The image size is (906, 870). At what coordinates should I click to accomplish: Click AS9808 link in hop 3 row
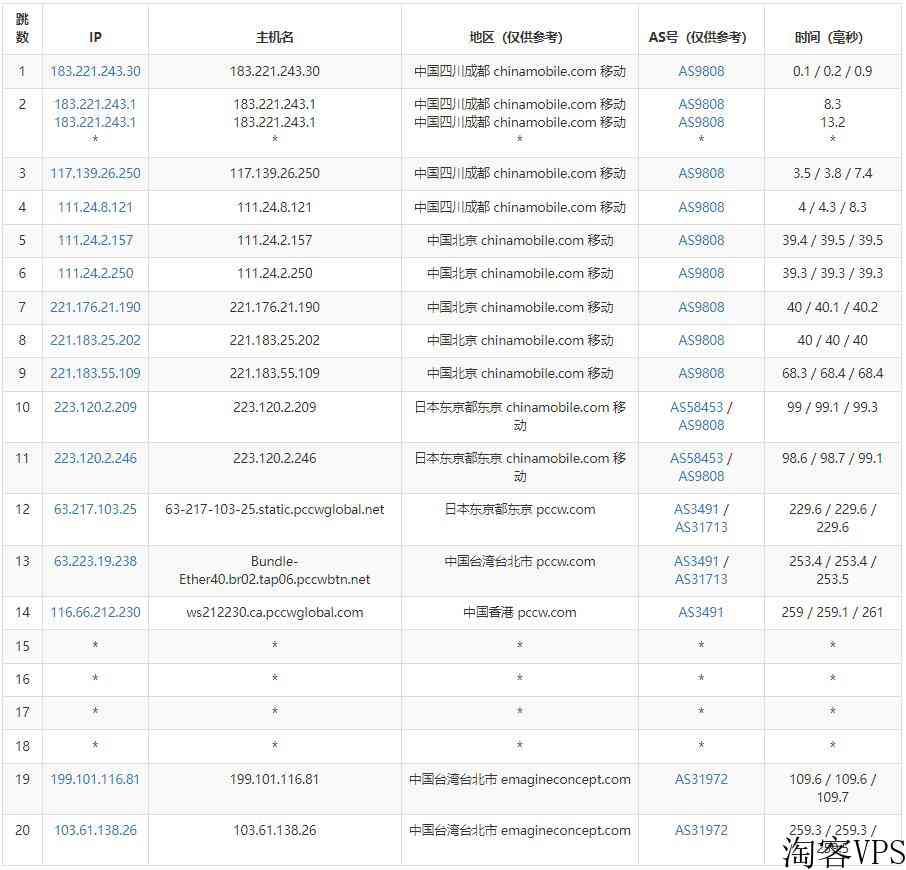[x=701, y=173]
